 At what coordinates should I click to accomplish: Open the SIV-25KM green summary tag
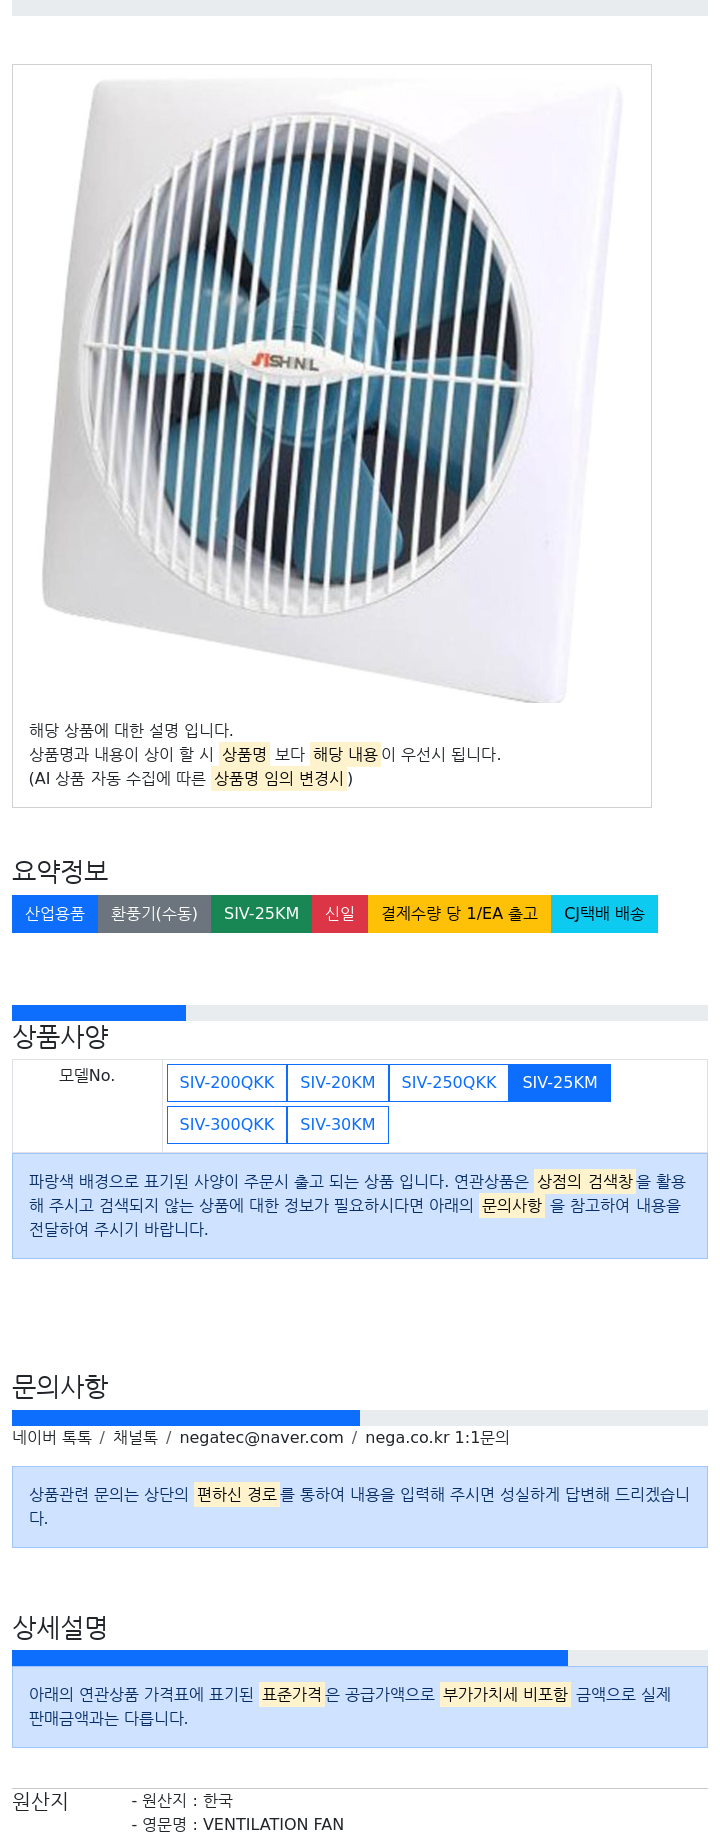(261, 914)
